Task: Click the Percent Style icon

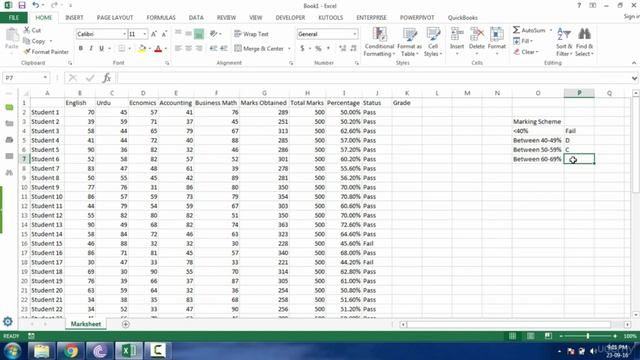Action: [x=318, y=49]
